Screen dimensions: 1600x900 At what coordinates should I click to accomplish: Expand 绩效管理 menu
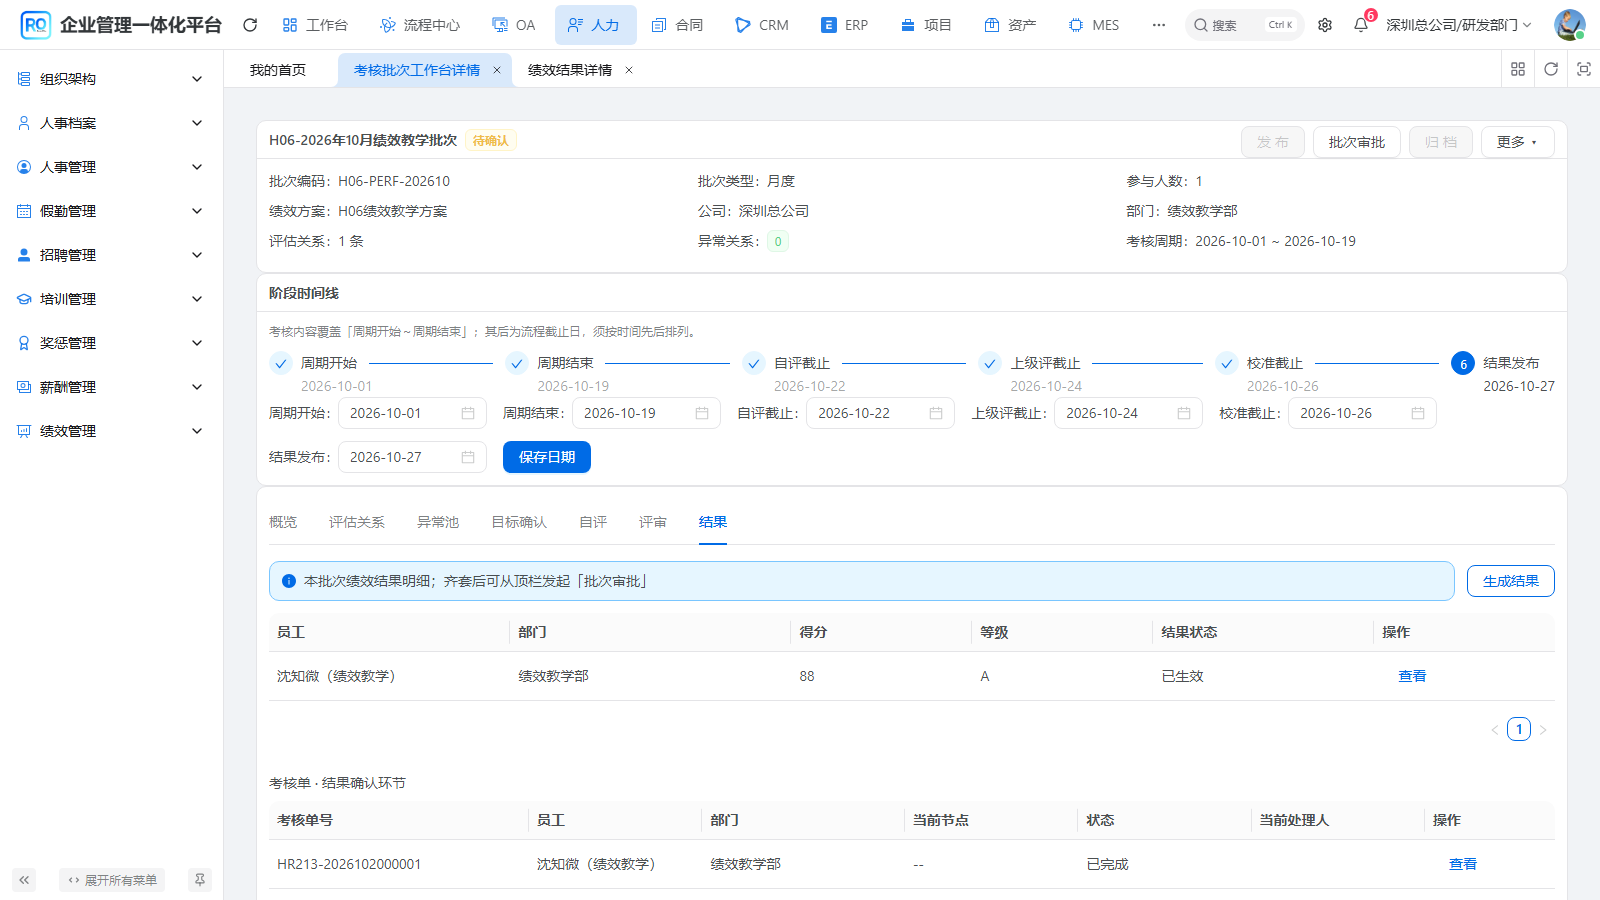tap(111, 431)
